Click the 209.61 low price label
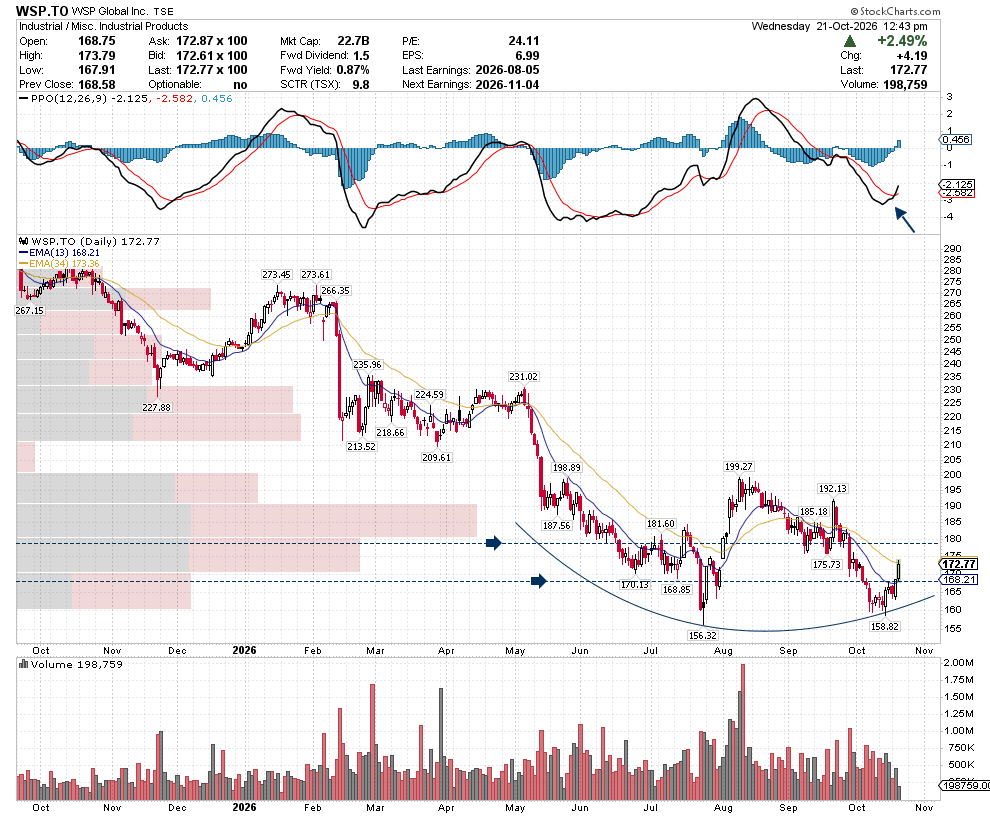Image resolution: width=990 pixels, height=817 pixels. pyautogui.click(x=436, y=457)
